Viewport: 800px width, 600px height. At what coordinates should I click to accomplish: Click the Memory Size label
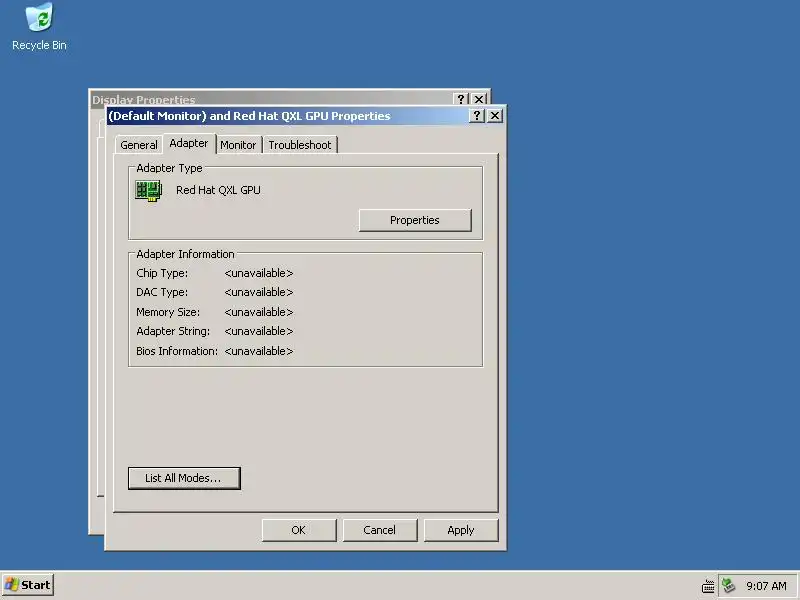click(x=168, y=312)
